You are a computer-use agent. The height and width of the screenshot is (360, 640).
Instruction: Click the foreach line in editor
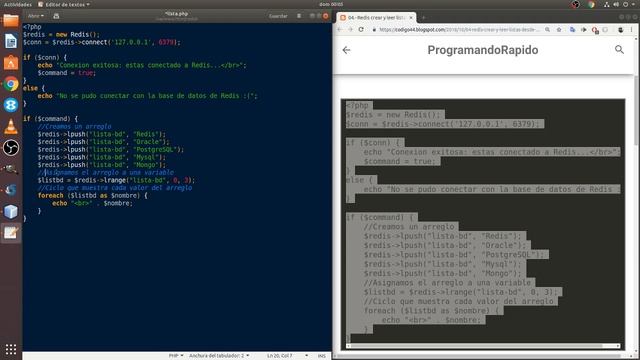coord(93,196)
